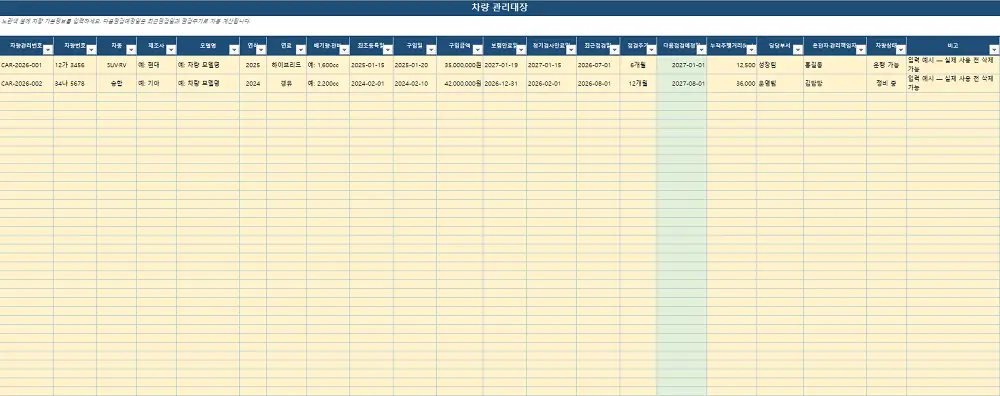
Task: Select the model year cell 2025
Action: pyautogui.click(x=253, y=65)
